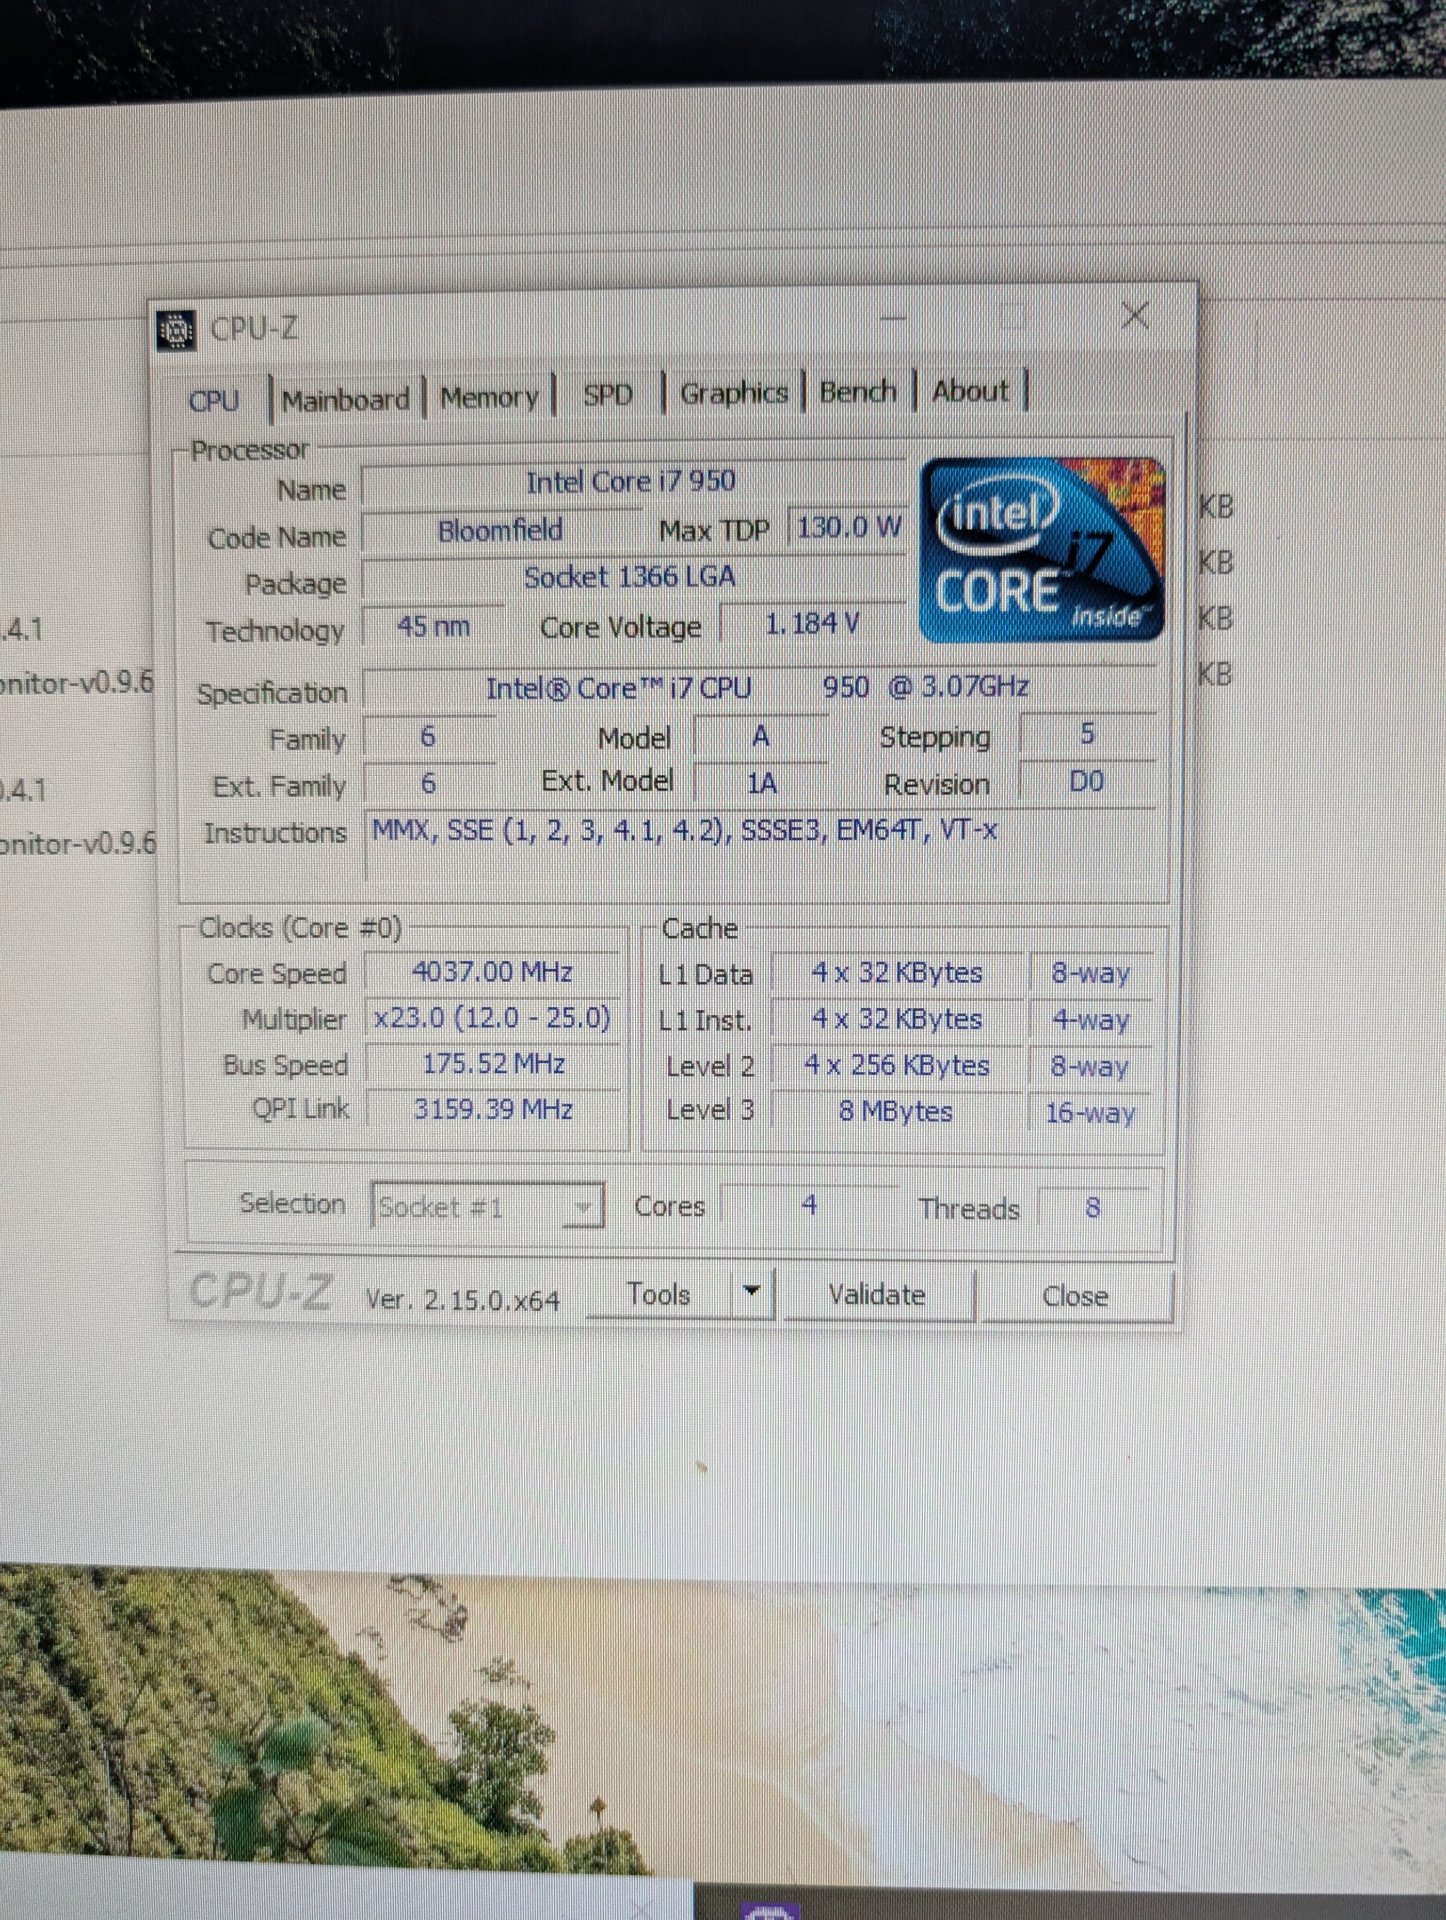Show the About tab
The image size is (1446, 1920).
coord(970,391)
